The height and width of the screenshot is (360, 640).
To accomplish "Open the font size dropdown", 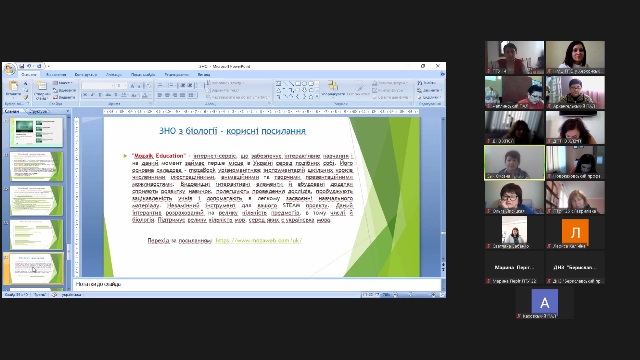I will (121, 86).
